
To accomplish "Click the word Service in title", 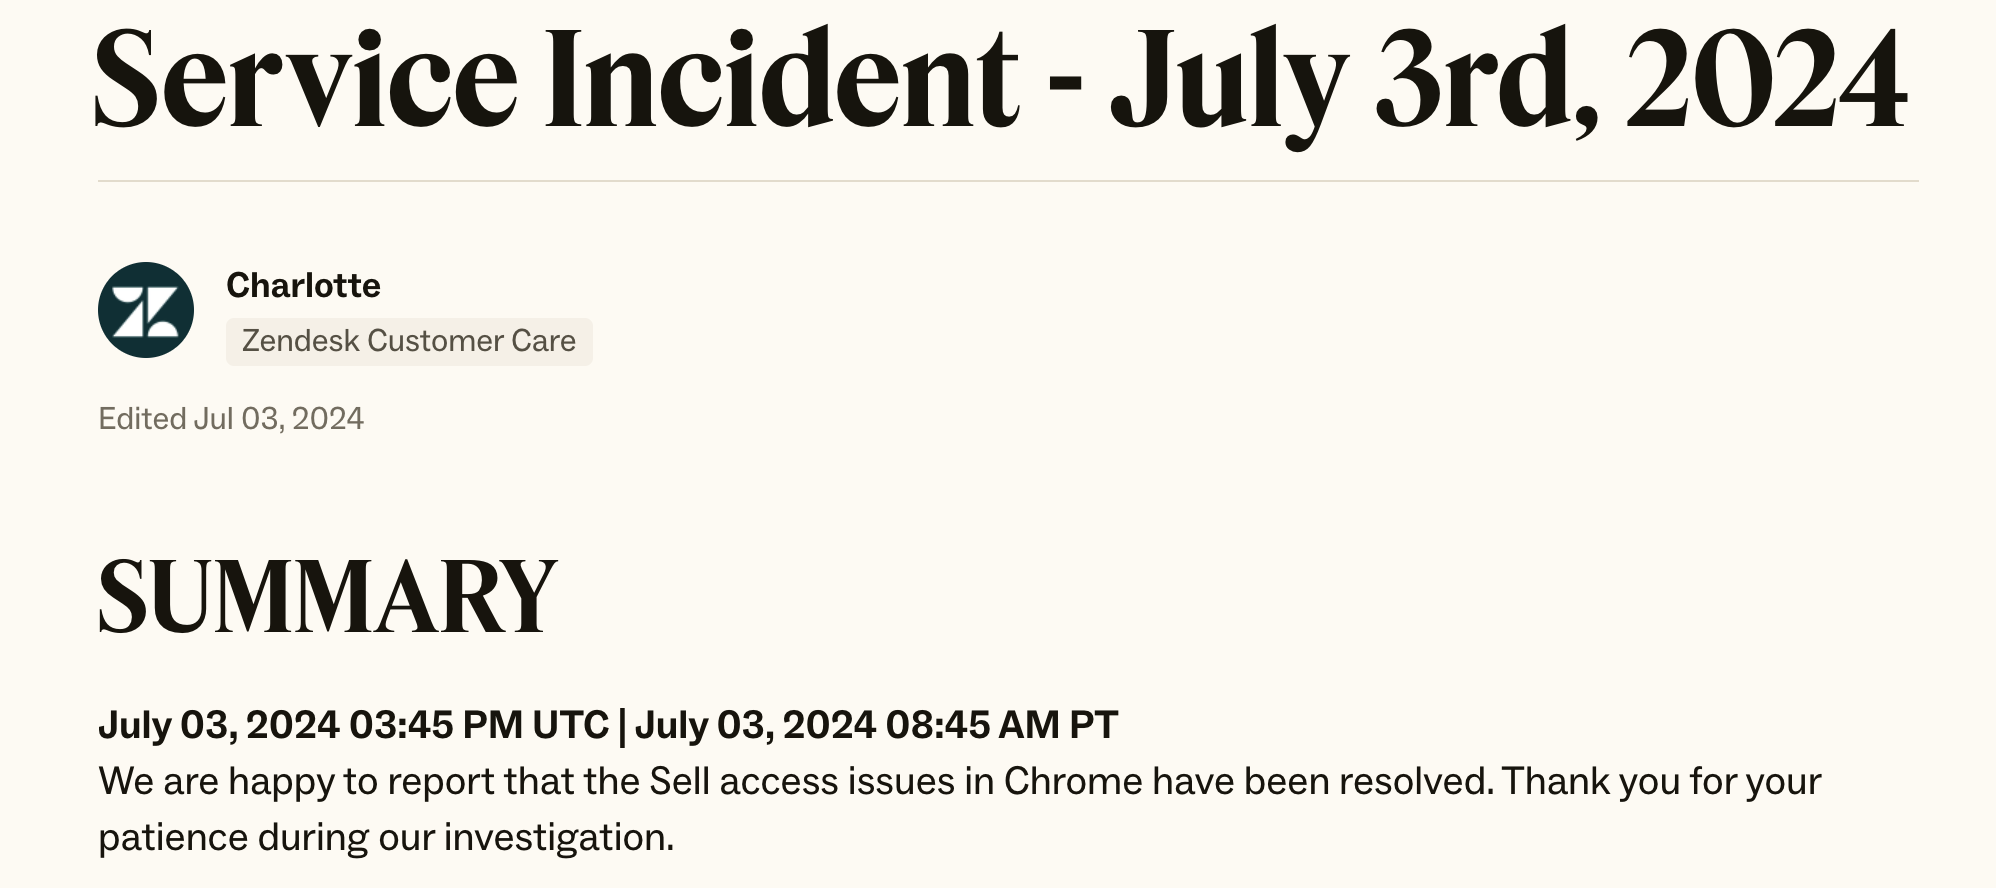I will pos(306,78).
